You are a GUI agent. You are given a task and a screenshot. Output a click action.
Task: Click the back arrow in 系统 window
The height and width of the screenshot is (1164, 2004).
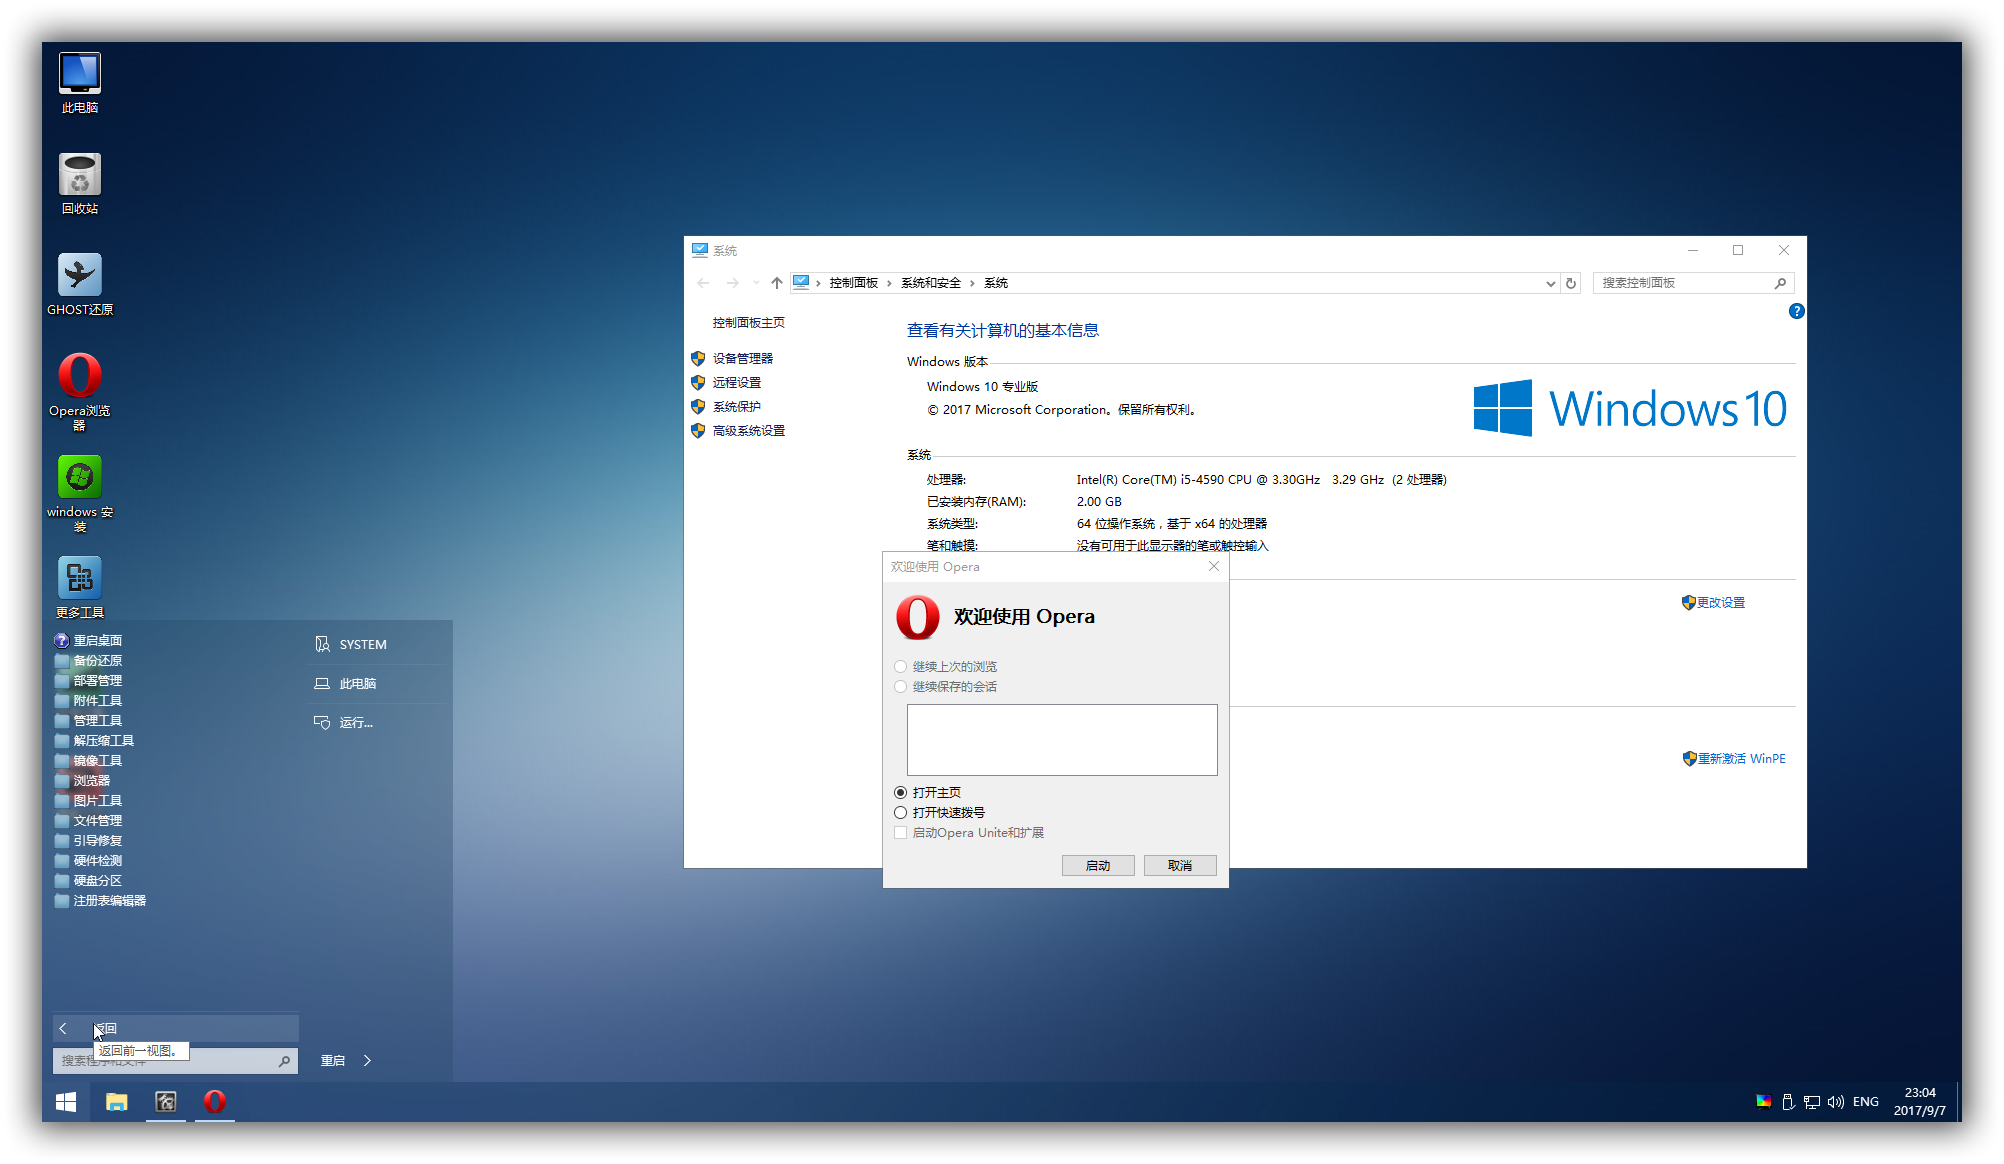click(x=703, y=283)
